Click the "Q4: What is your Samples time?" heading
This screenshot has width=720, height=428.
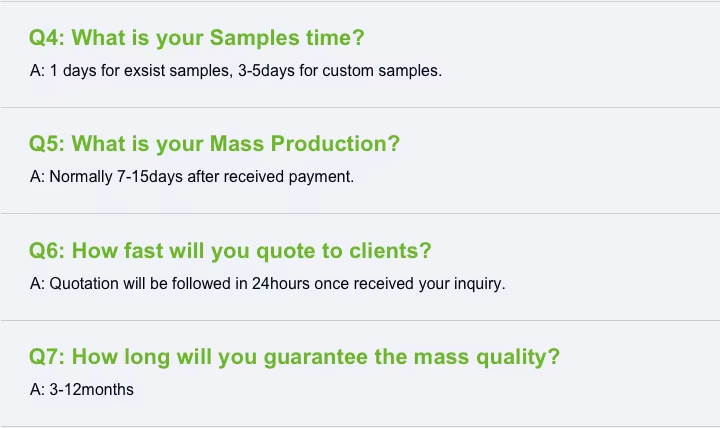pos(196,38)
